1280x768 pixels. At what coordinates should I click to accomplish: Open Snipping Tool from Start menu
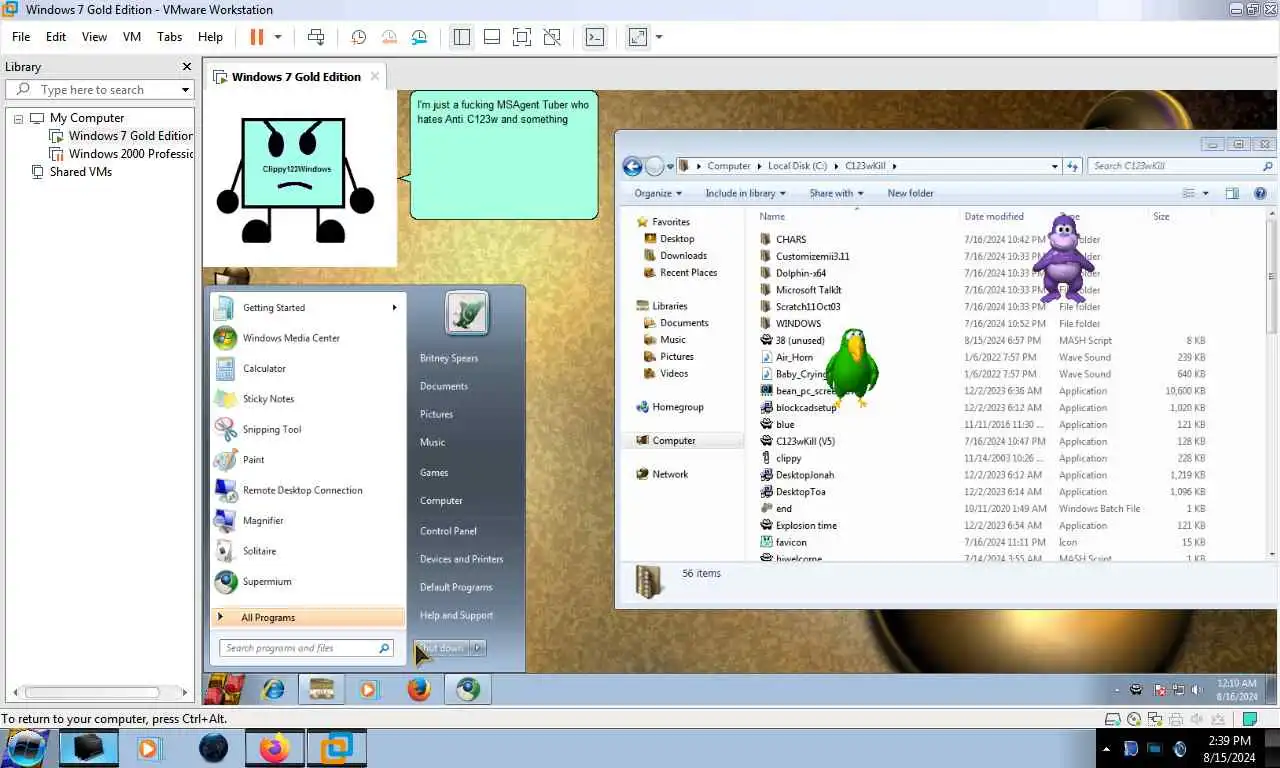tap(271, 430)
